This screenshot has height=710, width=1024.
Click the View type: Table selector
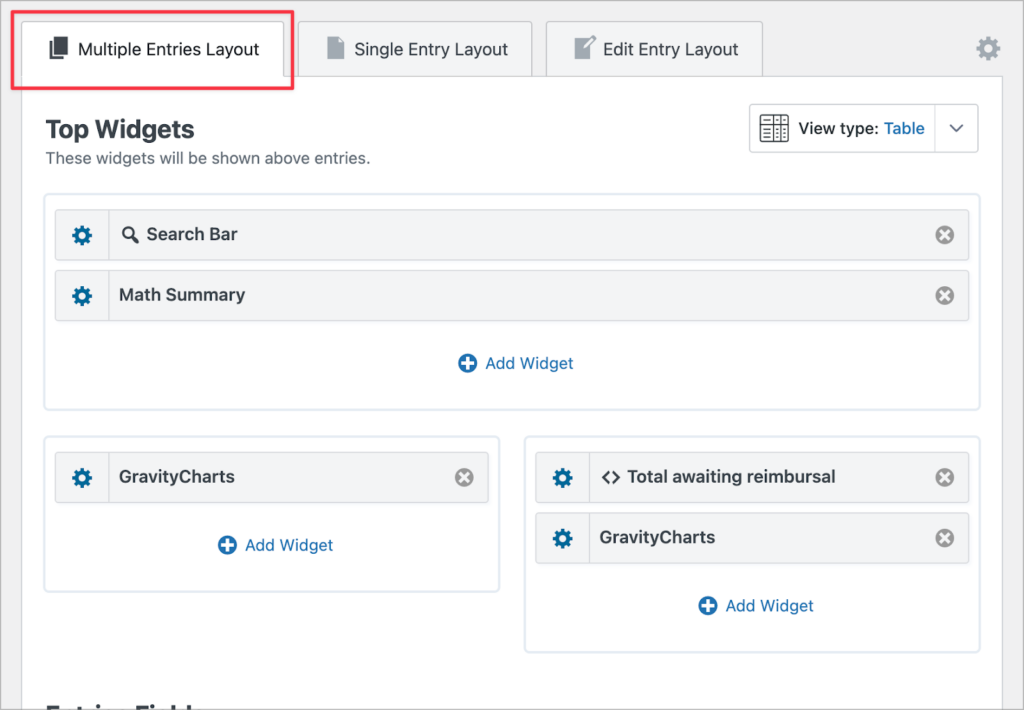pyautogui.click(x=842, y=128)
